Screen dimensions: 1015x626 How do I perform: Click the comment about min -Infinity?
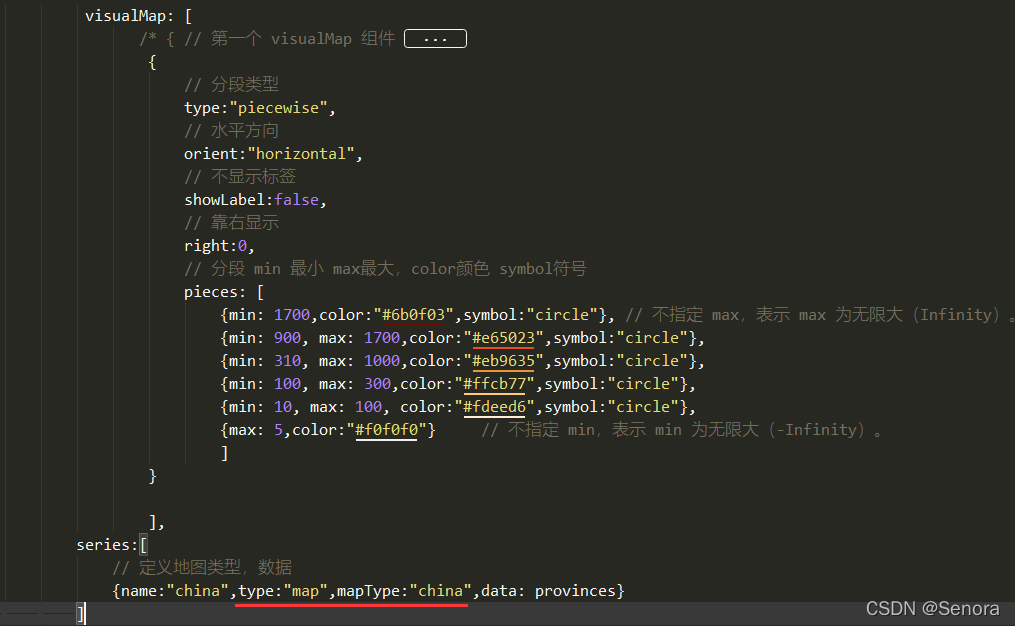click(682, 430)
